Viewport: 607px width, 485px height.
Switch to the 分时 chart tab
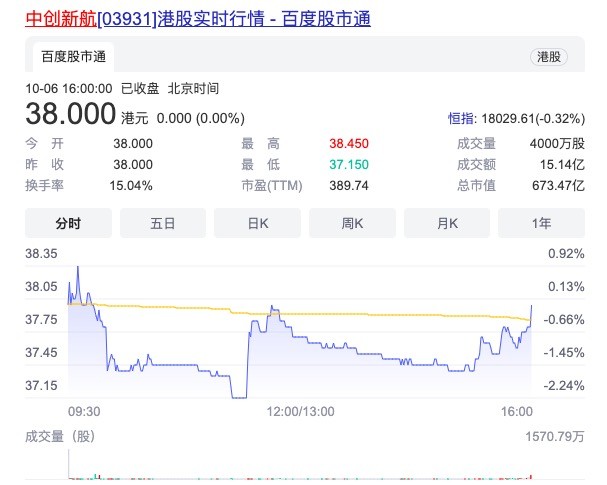click(x=68, y=223)
